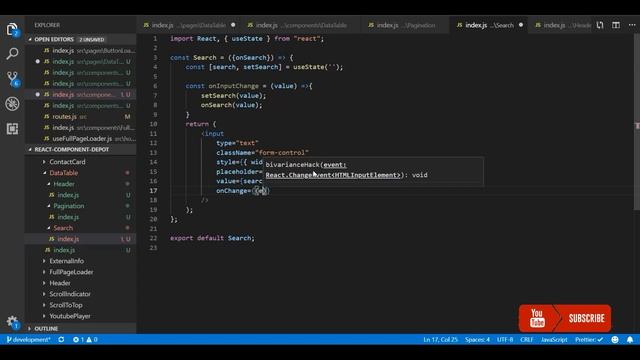The image size is (640, 360).
Task: Click the YouTube Subscribe button
Action: [565, 318]
